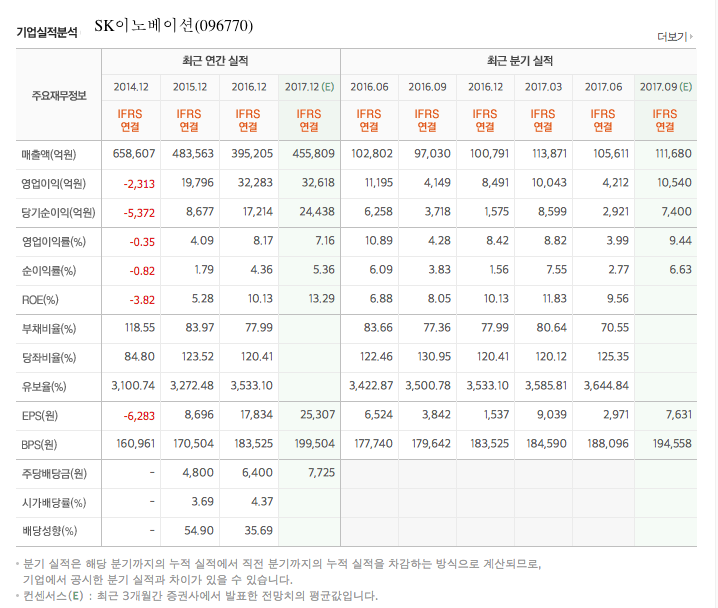
Task: Click the 배당성향(%) row label
Action: pyautogui.click(x=49, y=531)
